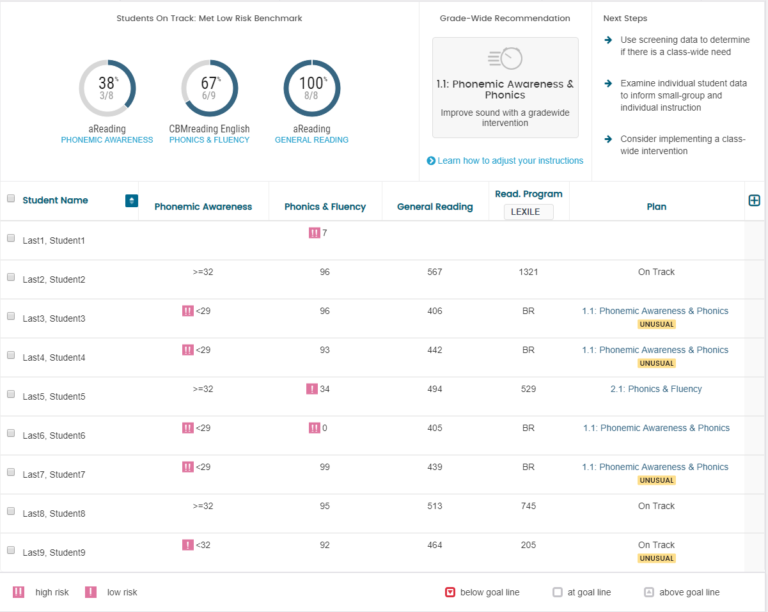Click the high risk flag with score 0
The image size is (768, 612).
[314, 428]
